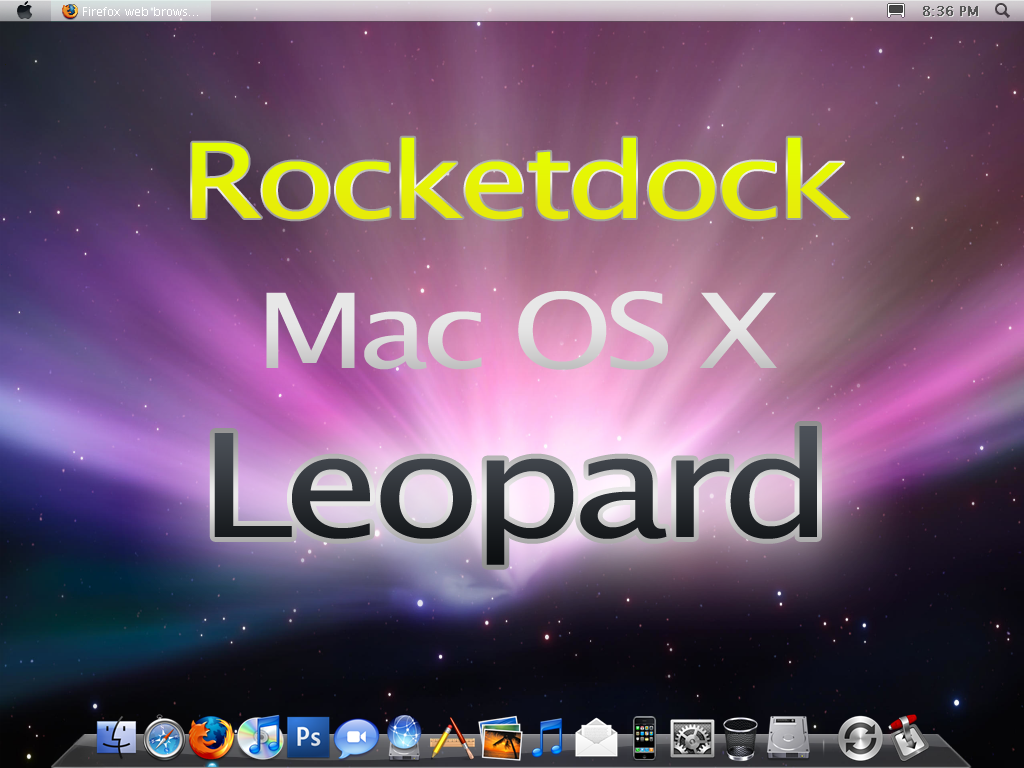Open the Trash from the dock

pyautogui.click(x=740, y=740)
